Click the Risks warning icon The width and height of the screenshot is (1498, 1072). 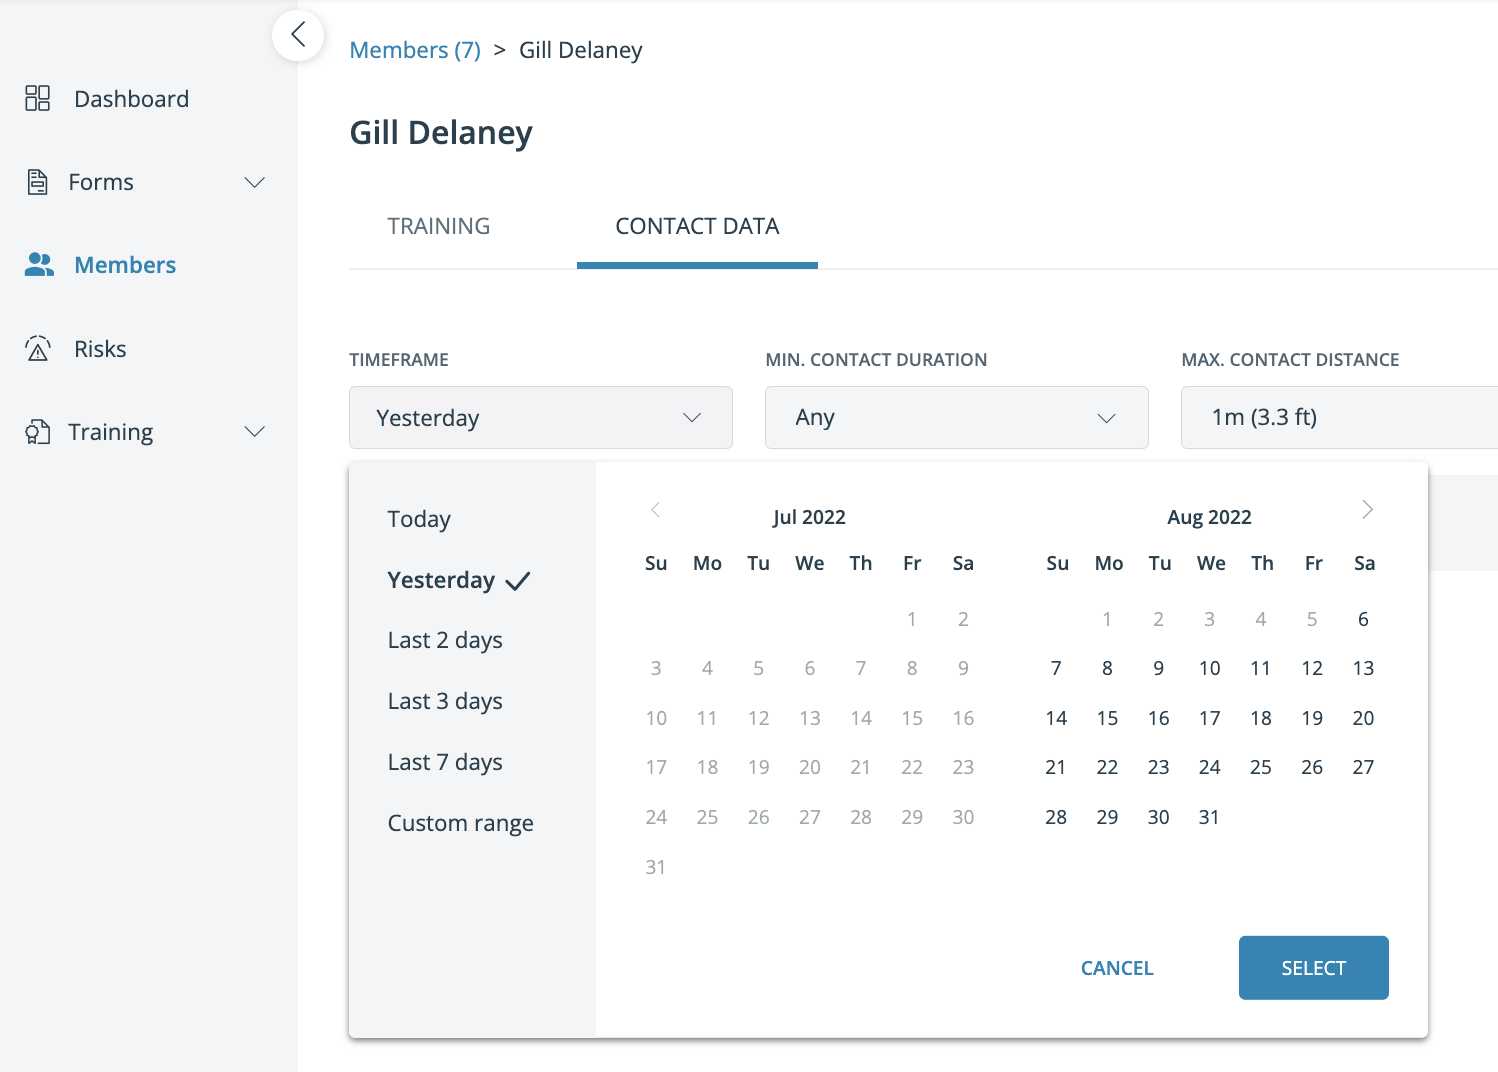coord(38,348)
